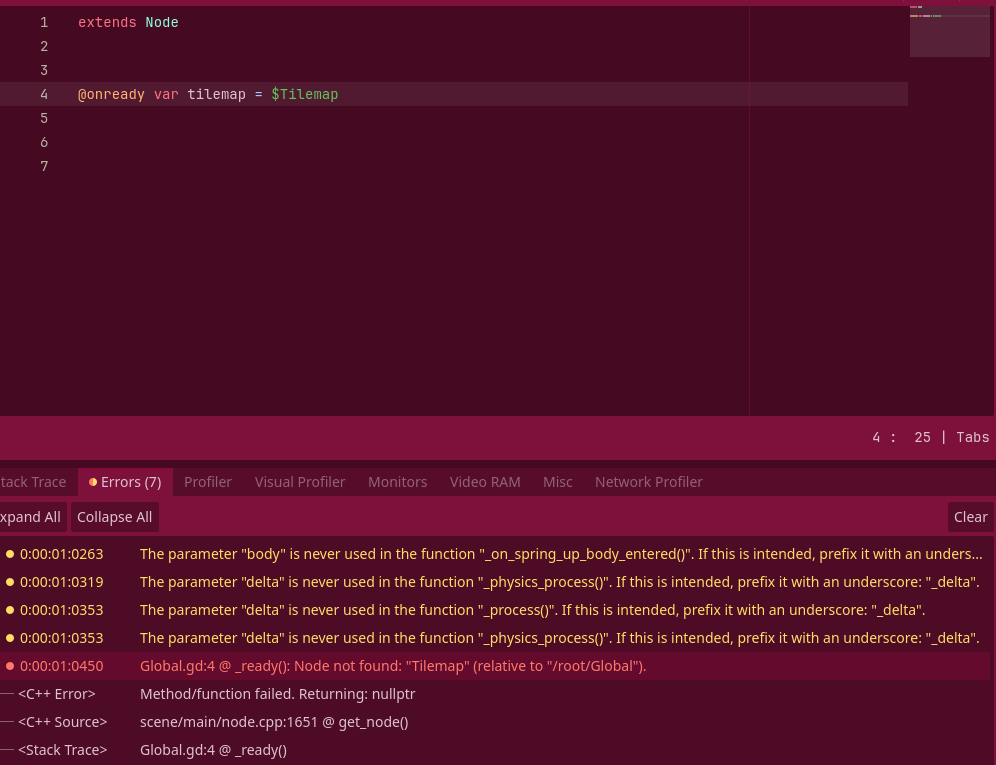996x765 pixels.
Task: Click line number 1 in the gutter
Action: 44,22
